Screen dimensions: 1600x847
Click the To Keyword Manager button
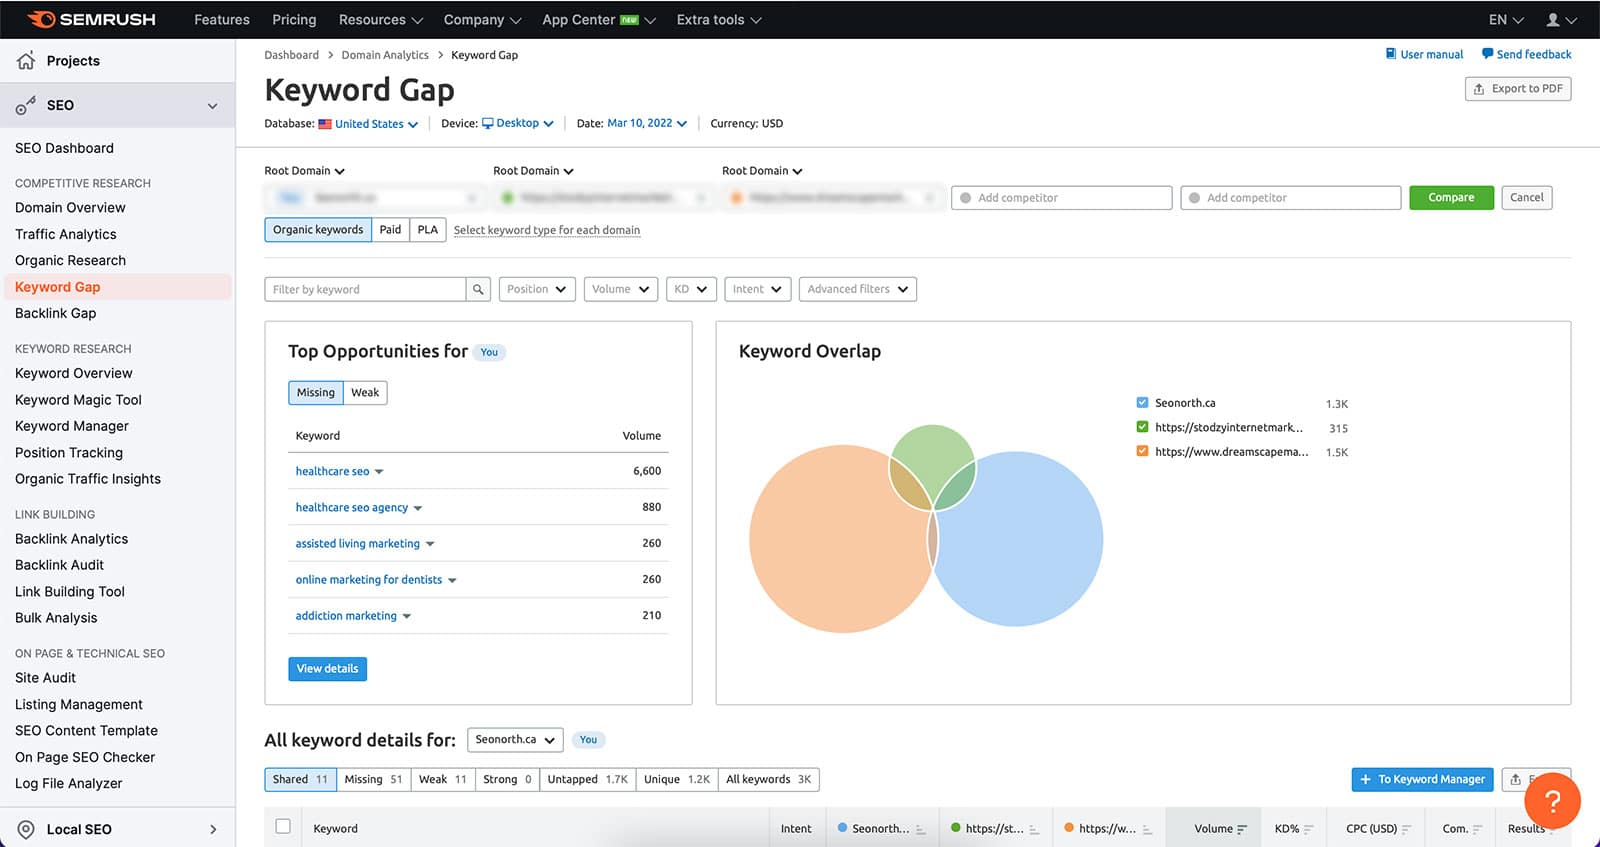pyautogui.click(x=1422, y=779)
